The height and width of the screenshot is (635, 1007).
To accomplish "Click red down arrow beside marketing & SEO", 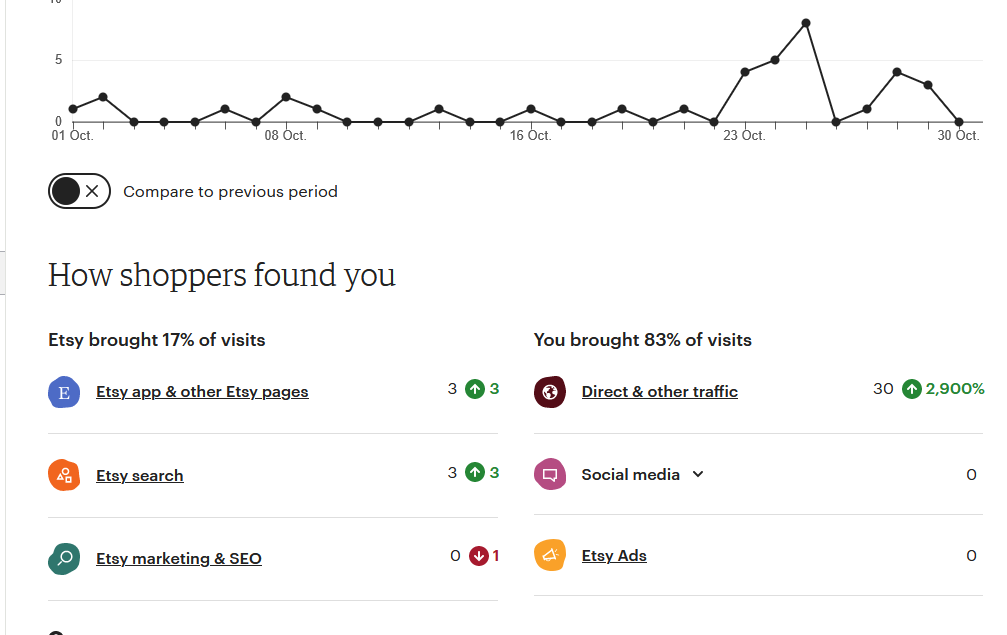I will [x=478, y=556].
